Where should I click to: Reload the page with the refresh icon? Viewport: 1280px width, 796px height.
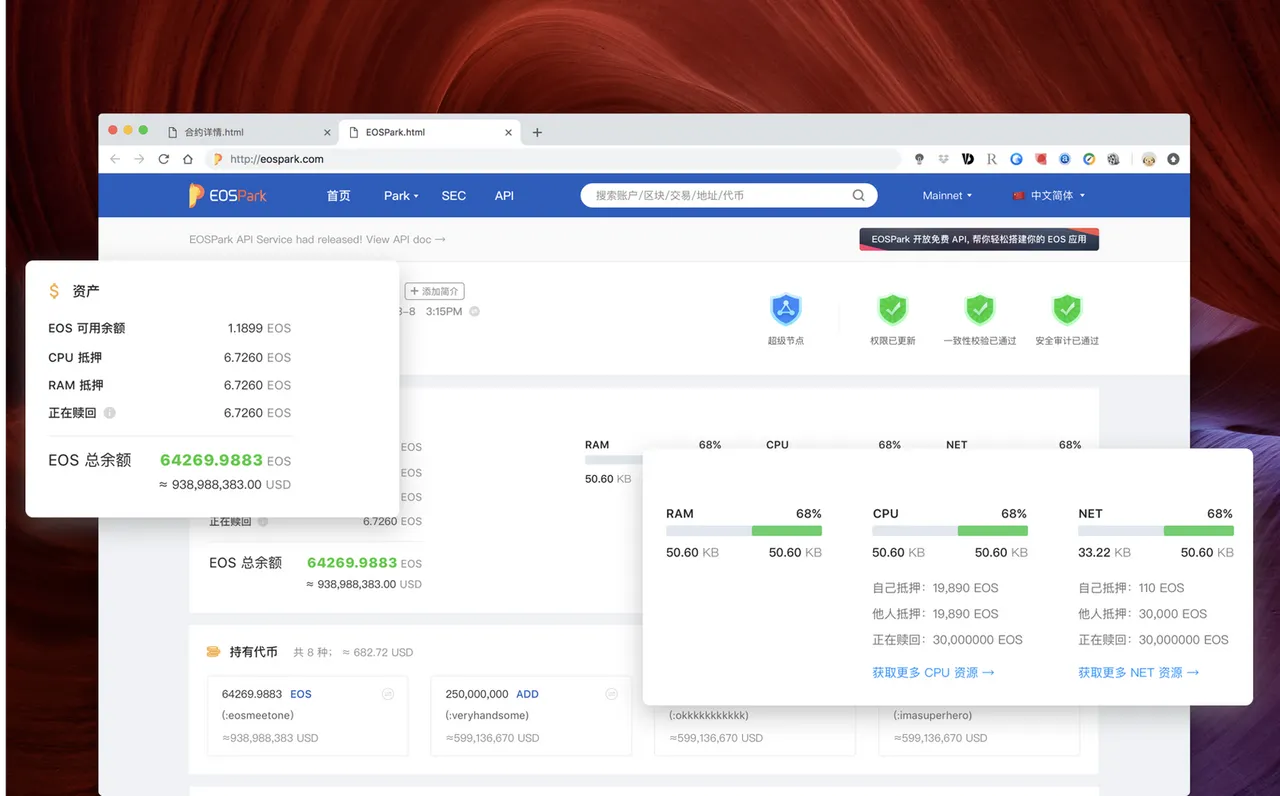coord(163,159)
